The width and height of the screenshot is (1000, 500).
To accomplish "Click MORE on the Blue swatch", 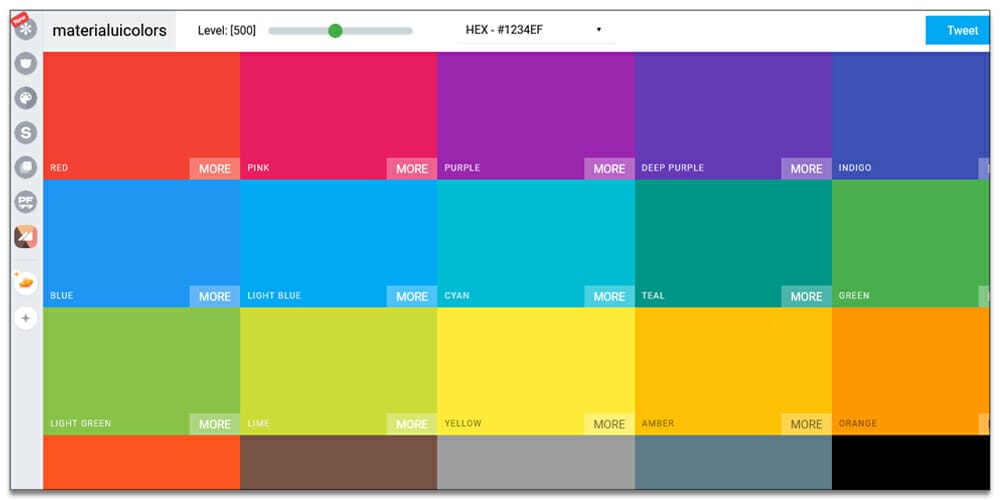I will [214, 297].
